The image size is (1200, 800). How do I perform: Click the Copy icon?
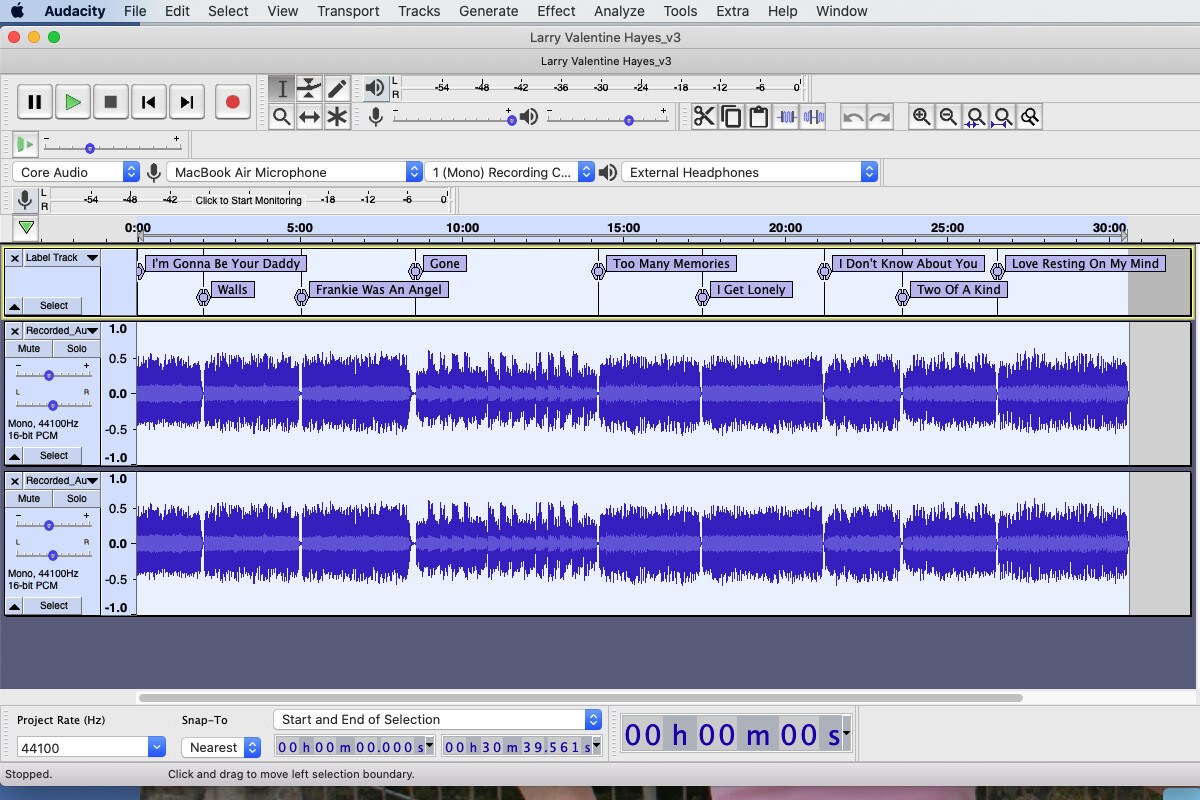tap(731, 117)
